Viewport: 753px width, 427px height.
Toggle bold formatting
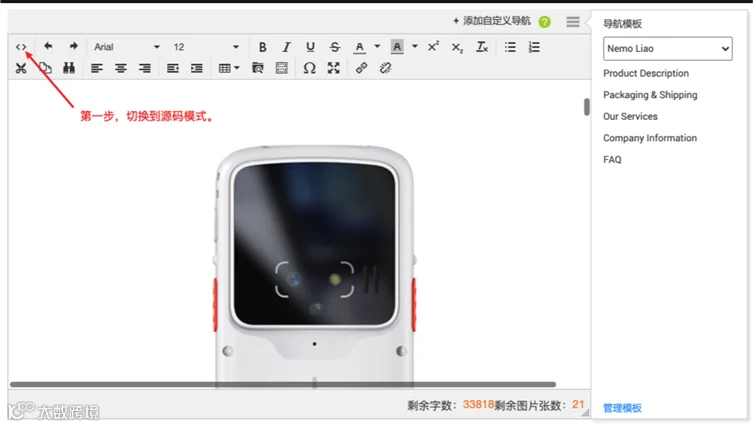pyautogui.click(x=262, y=47)
